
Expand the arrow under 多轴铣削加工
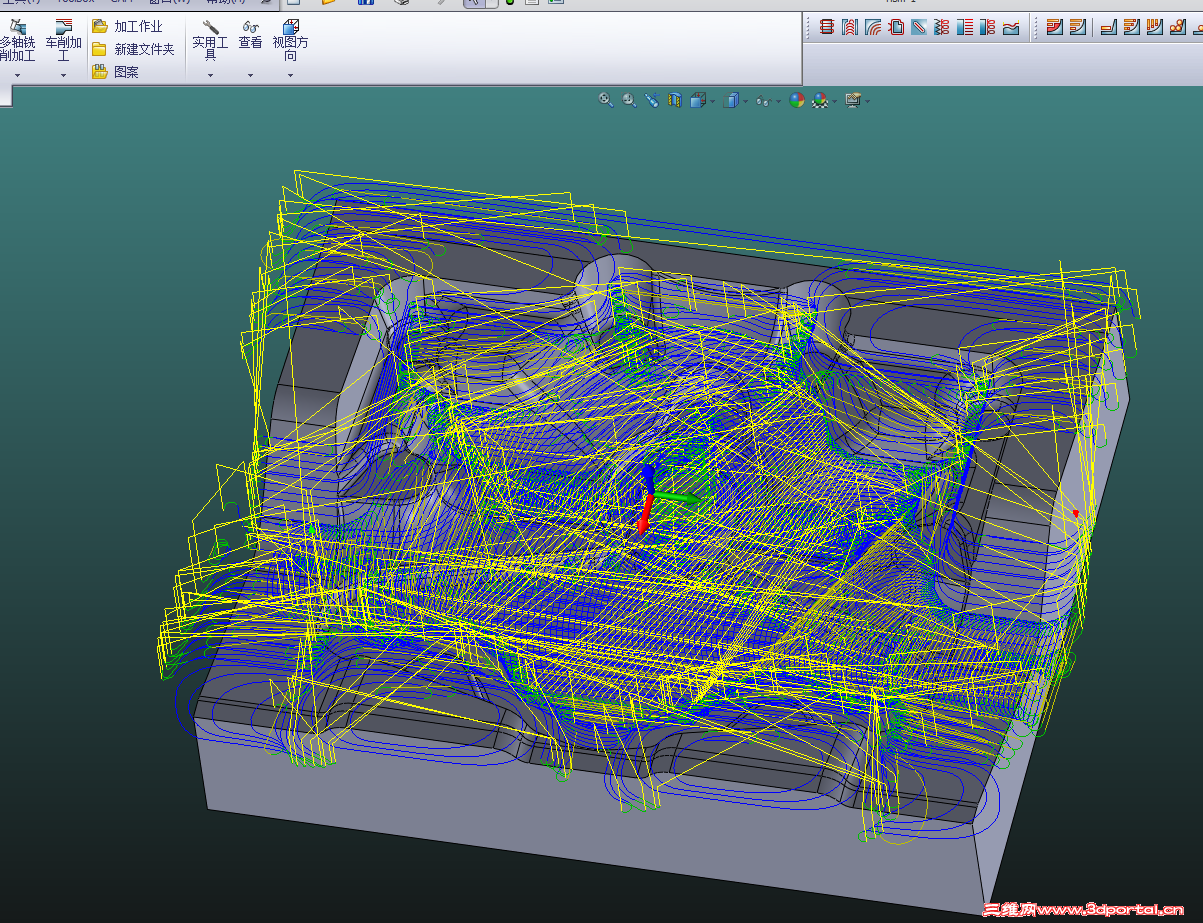tap(16, 75)
